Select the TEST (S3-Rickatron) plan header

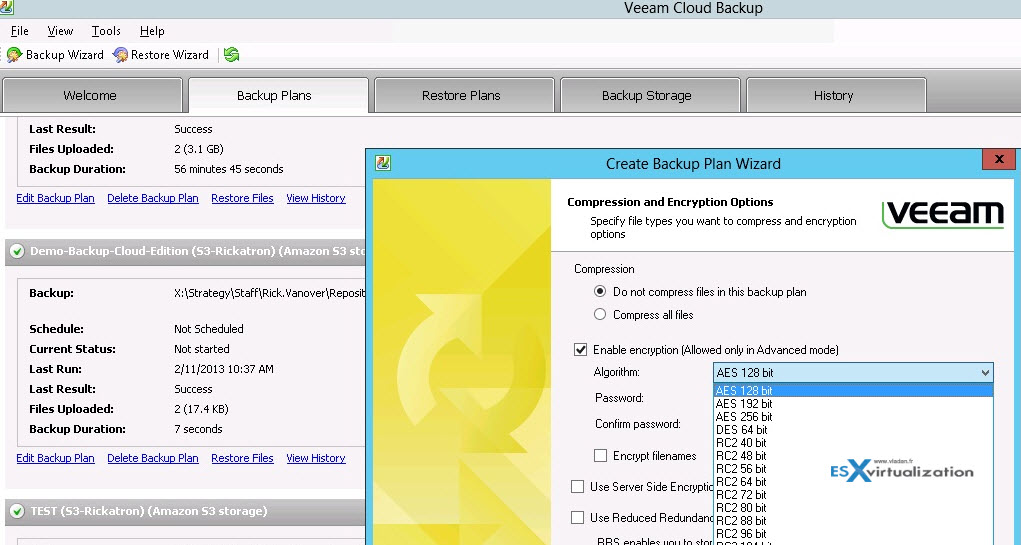click(x=185, y=511)
